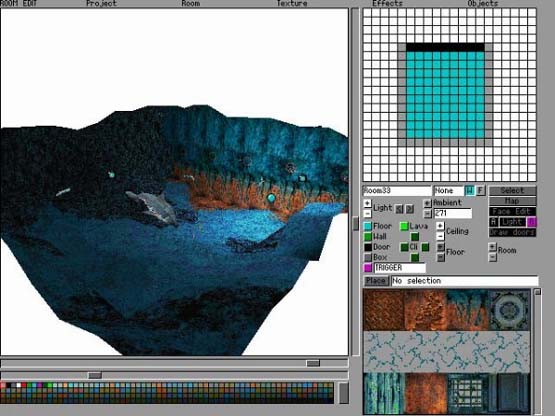Open the Room menu
Viewport: 555px width, 416px height.
tap(190, 4)
